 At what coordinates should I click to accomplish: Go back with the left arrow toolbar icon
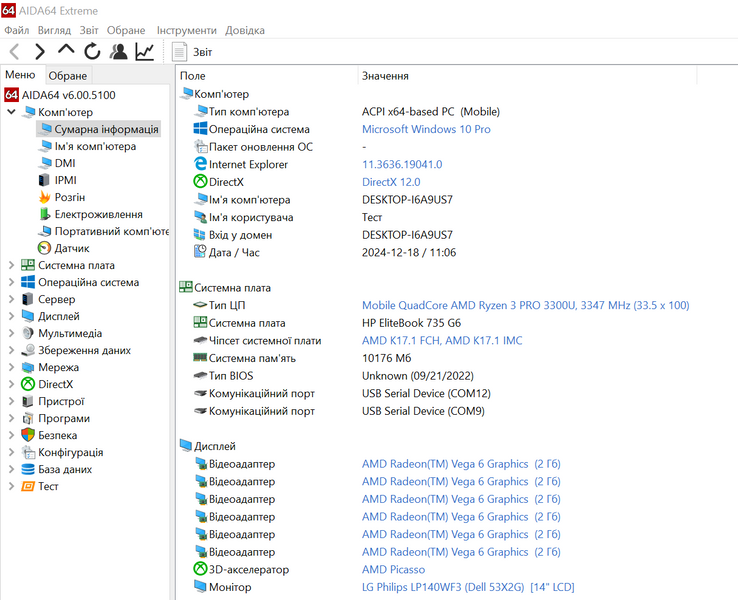(15, 51)
